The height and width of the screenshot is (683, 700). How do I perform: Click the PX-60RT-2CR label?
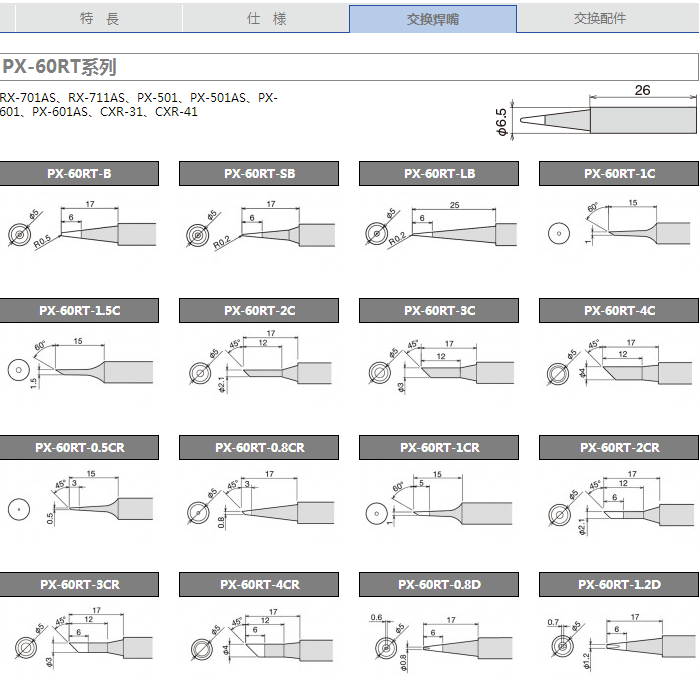(x=619, y=448)
